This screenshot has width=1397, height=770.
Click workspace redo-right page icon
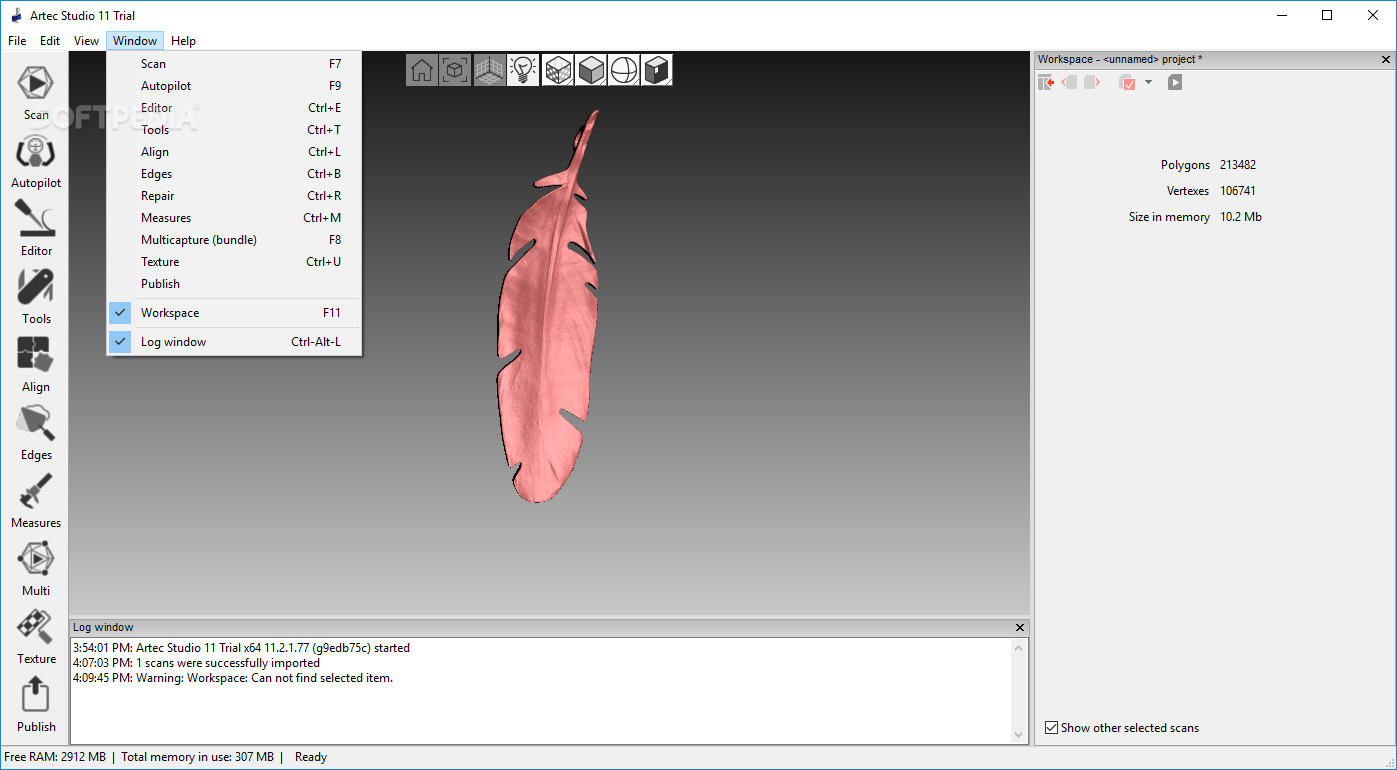click(x=1092, y=82)
